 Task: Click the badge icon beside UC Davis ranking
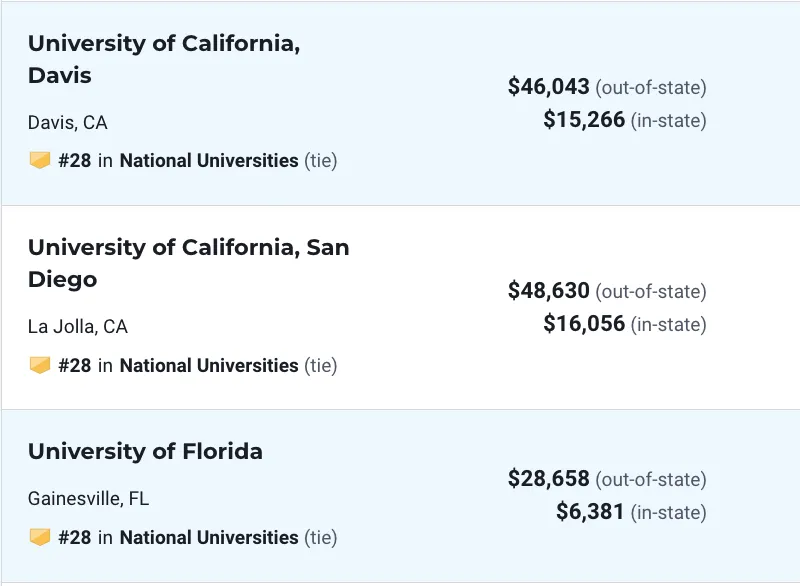[39, 160]
